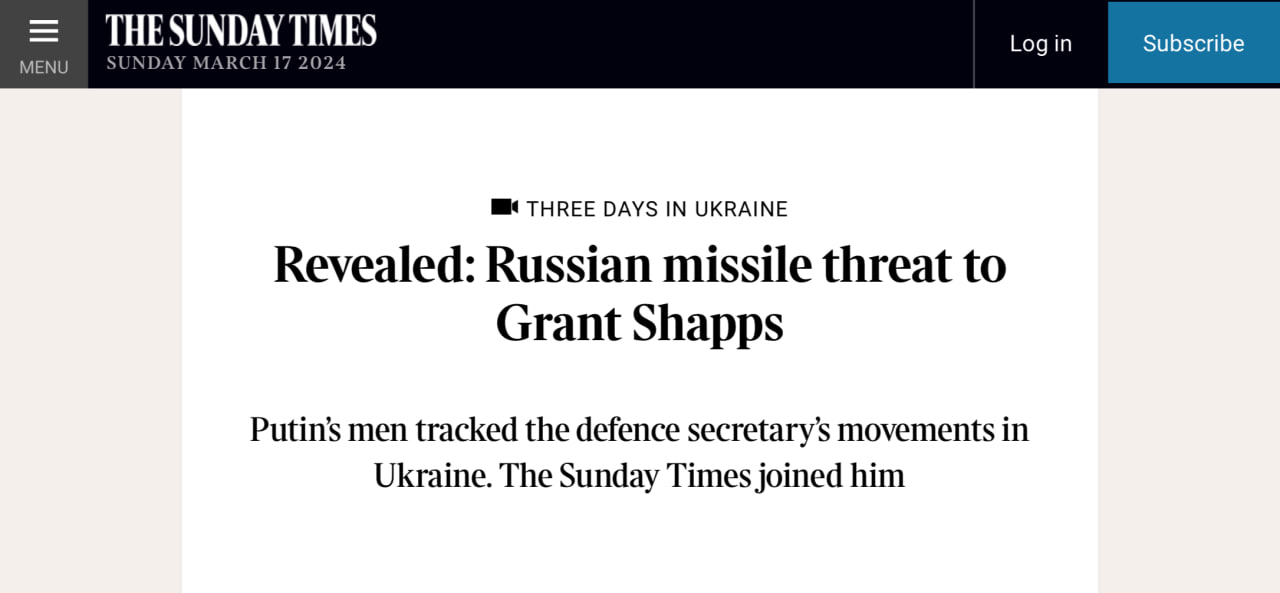Click the video camera icon
The image size is (1280, 593).
(x=504, y=207)
